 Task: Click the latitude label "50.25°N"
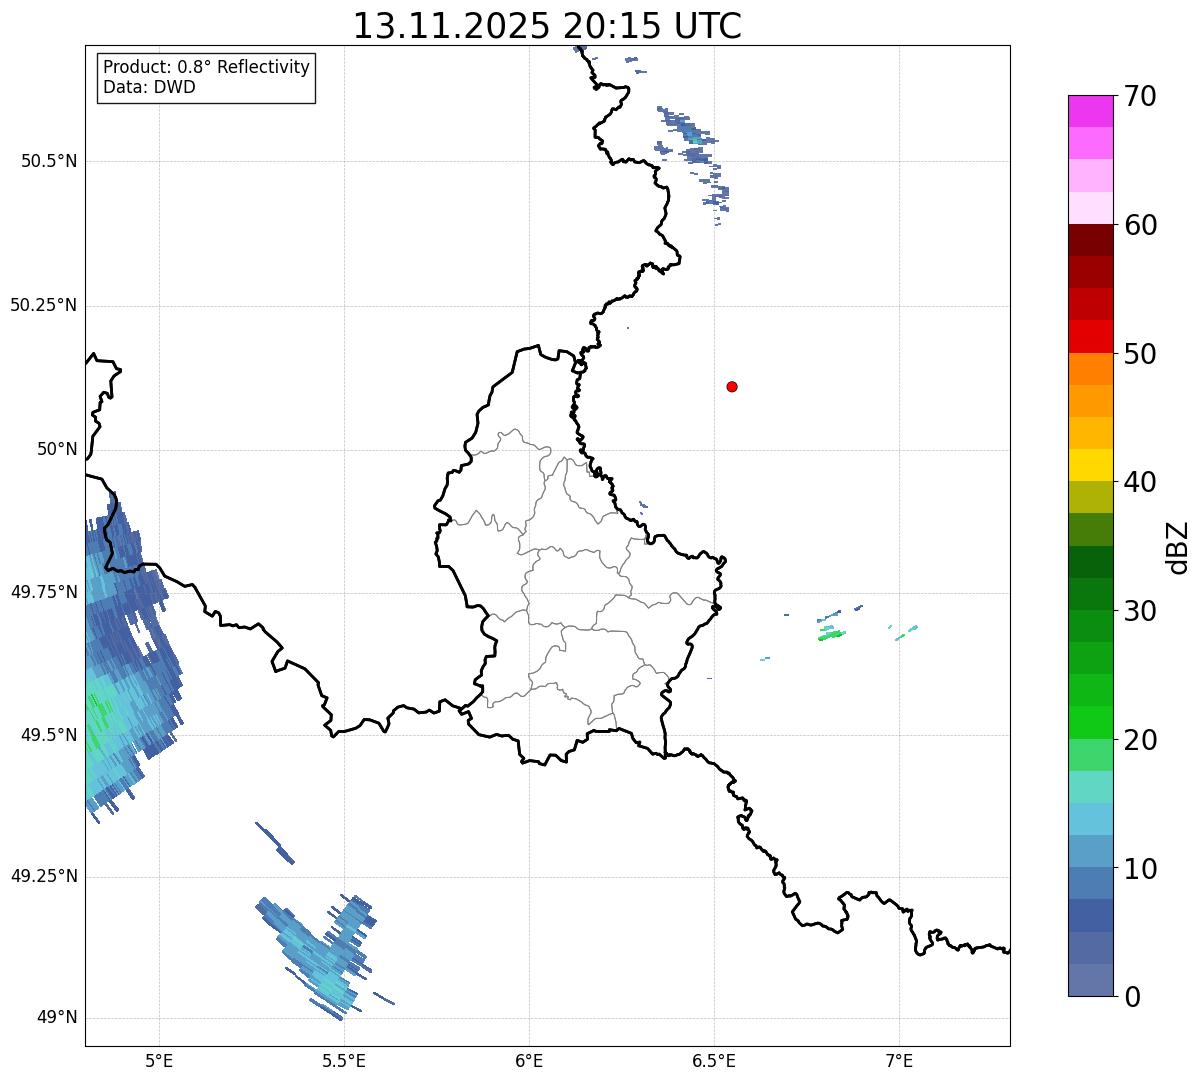[43, 306]
